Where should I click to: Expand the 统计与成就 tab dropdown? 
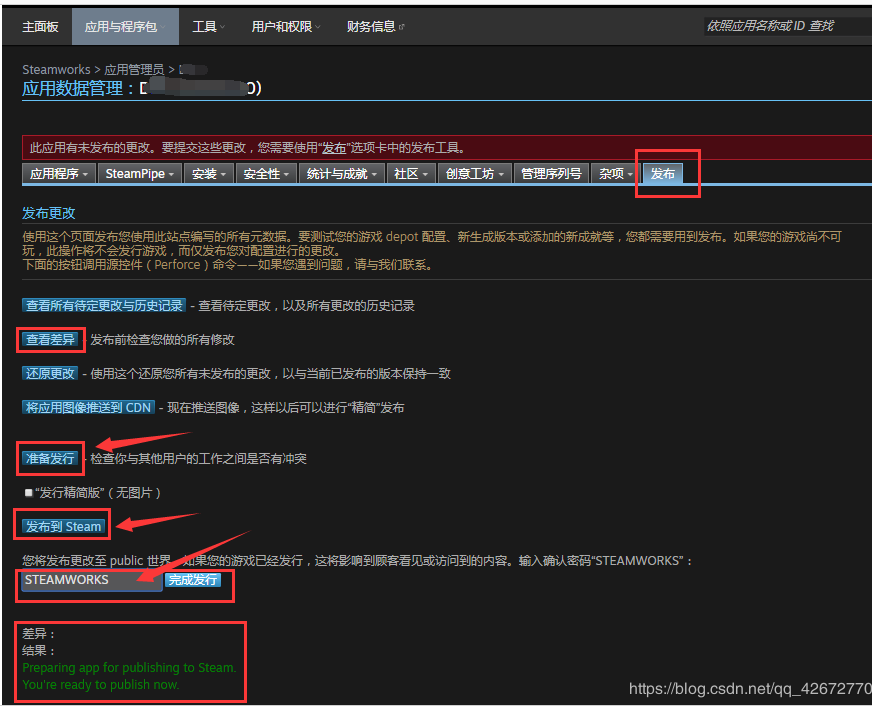coord(341,174)
